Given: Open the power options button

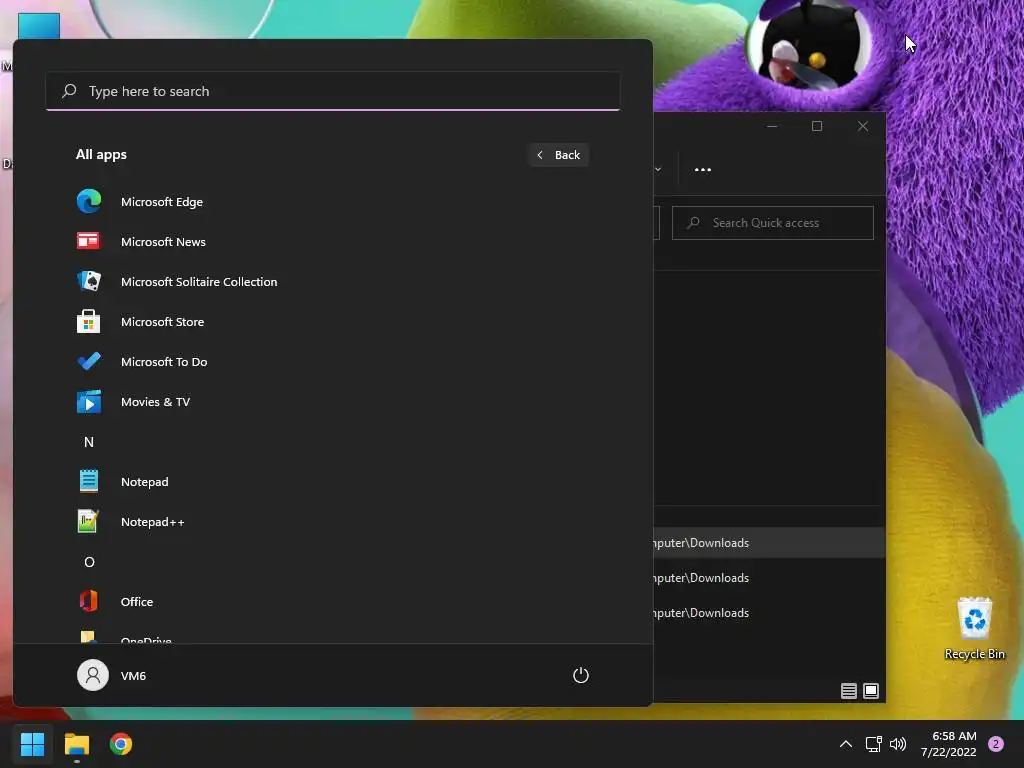Looking at the screenshot, I should point(581,675).
